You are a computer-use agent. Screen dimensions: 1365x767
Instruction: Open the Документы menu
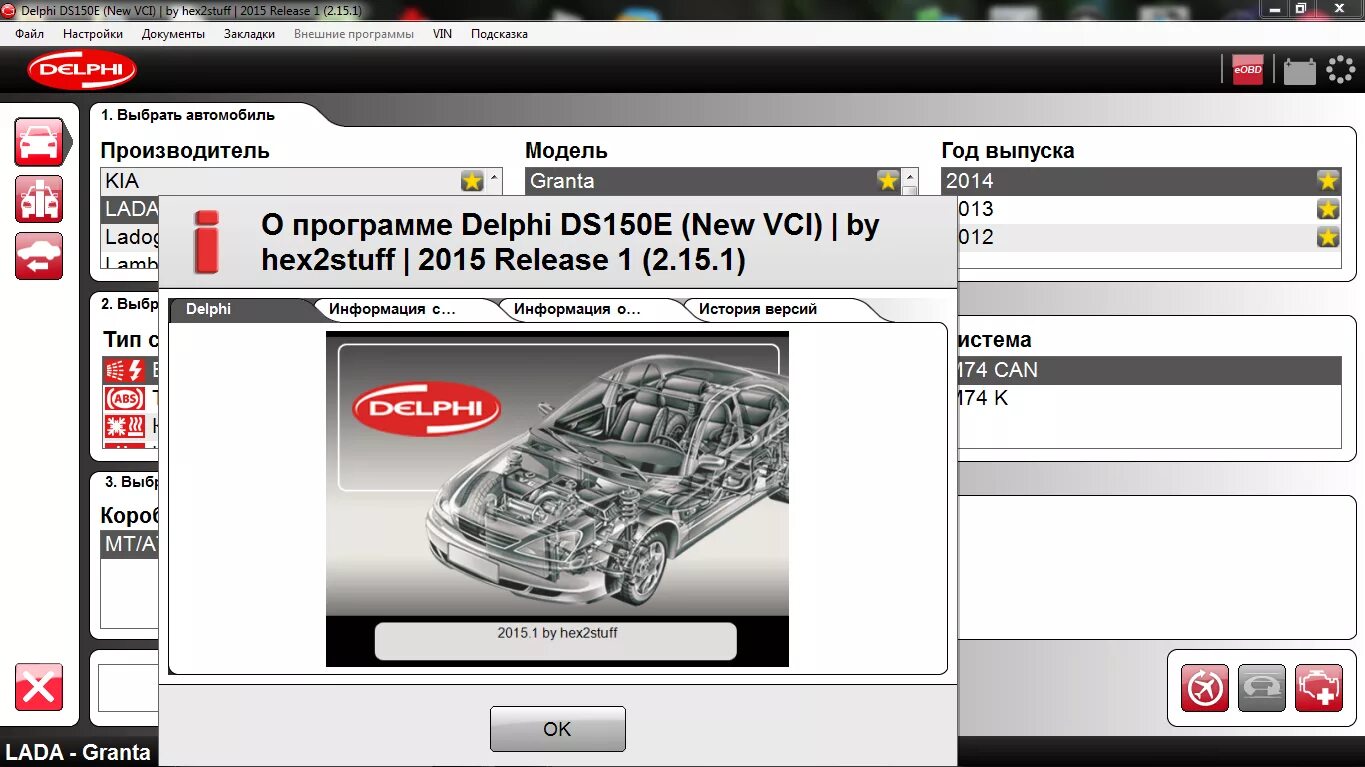pos(173,34)
